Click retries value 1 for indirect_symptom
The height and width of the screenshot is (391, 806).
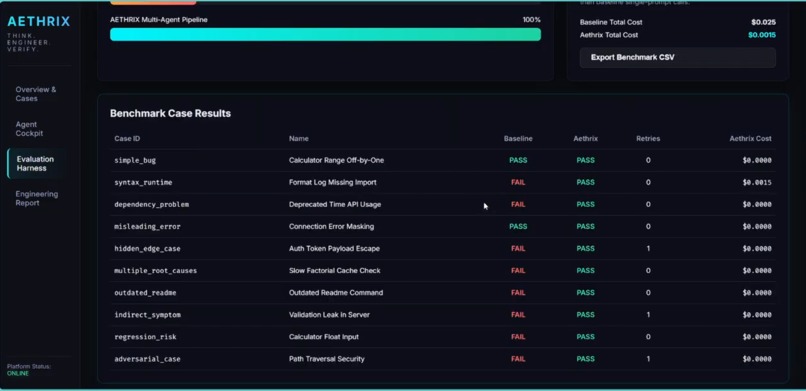click(x=648, y=315)
